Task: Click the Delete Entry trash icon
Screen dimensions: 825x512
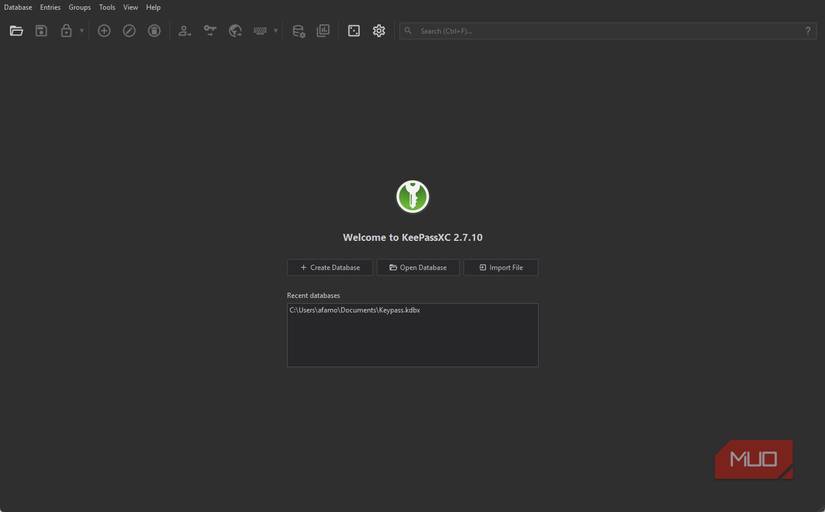Action: pos(154,31)
